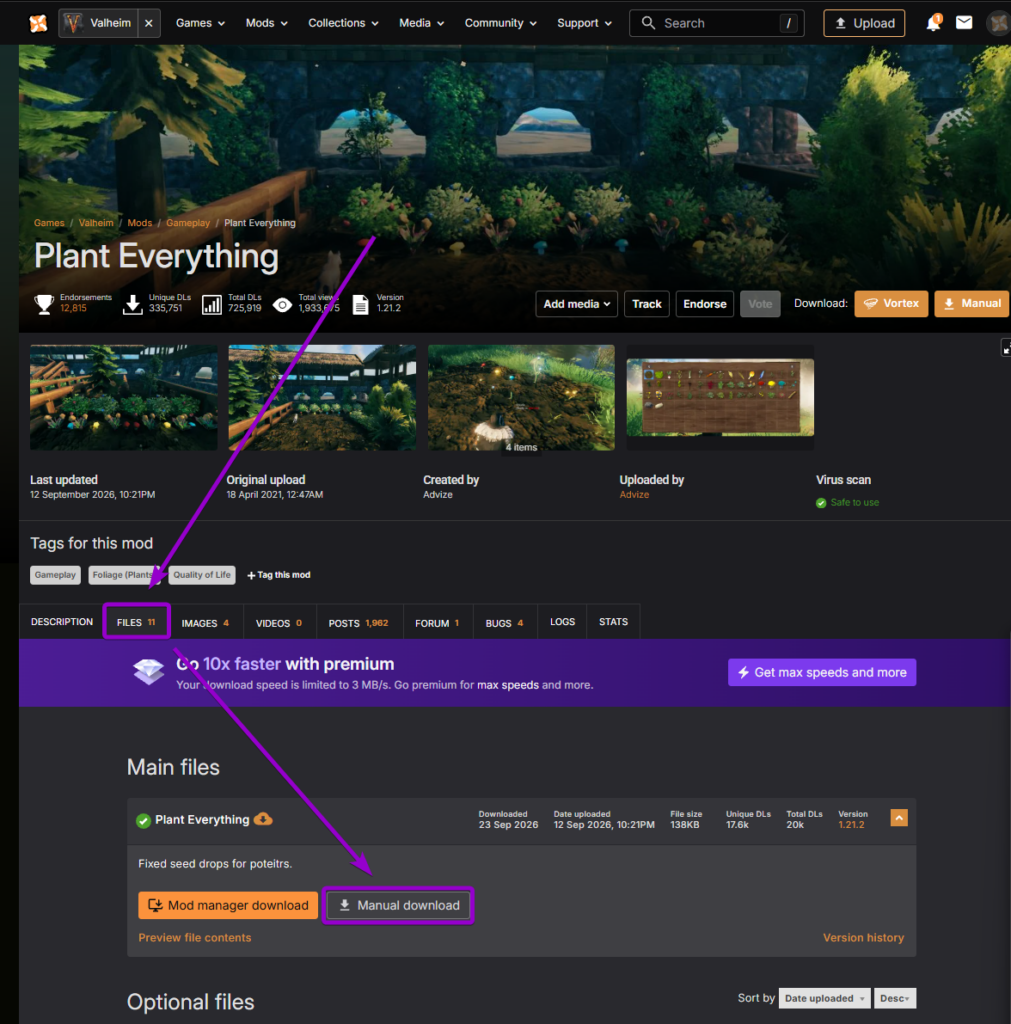The width and height of the screenshot is (1011, 1024).
Task: Switch to the Bugs tab
Action: click(x=505, y=623)
